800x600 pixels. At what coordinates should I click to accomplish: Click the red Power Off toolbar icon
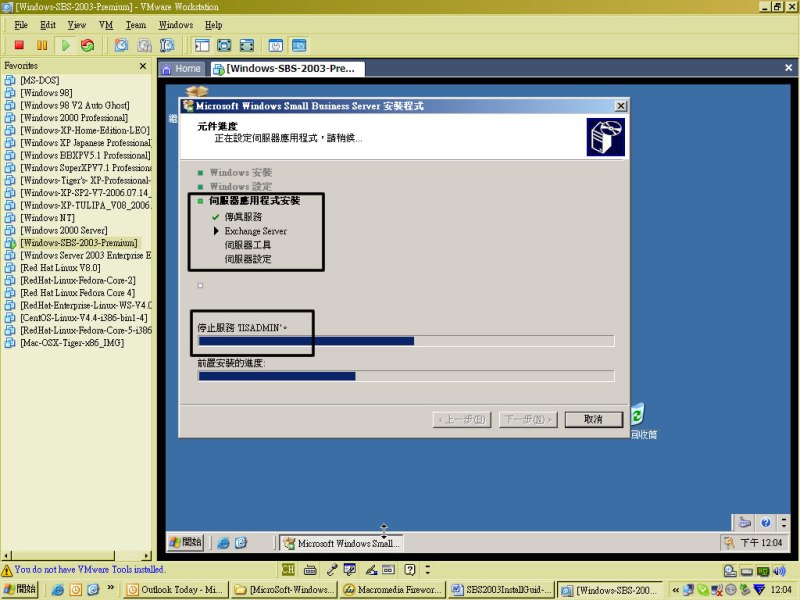coord(19,45)
